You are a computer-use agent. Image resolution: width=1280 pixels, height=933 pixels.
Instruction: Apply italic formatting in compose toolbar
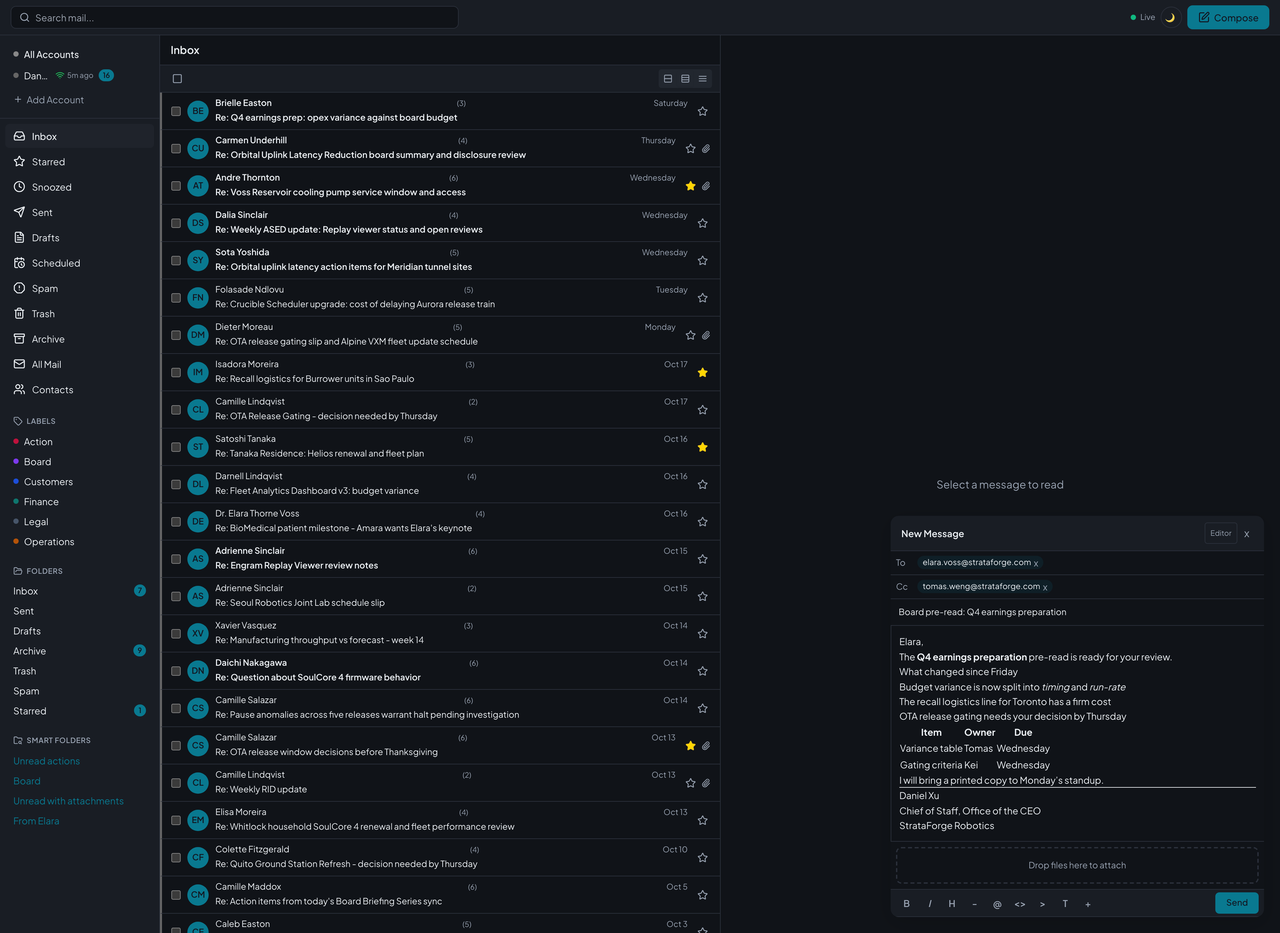click(930, 904)
